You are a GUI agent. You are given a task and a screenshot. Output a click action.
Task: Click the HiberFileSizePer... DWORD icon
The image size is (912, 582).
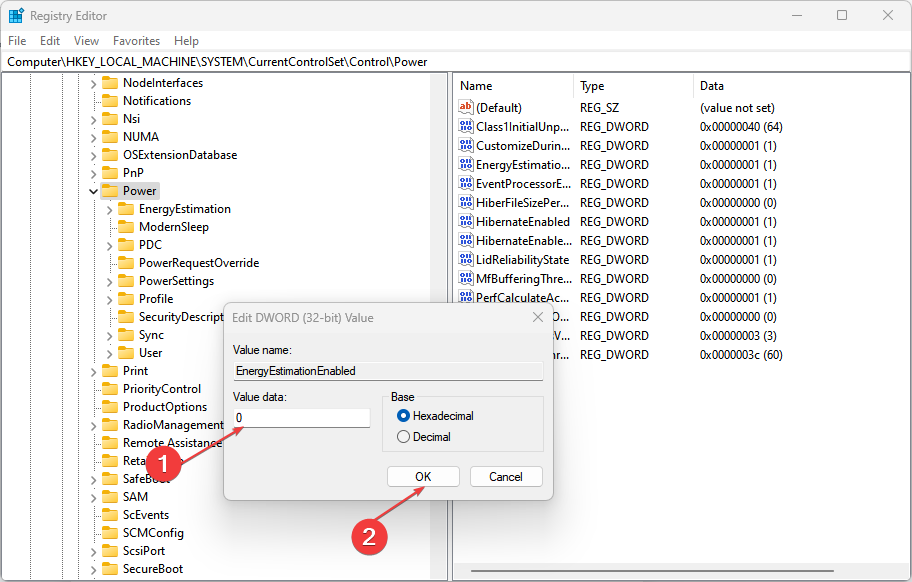[x=466, y=202]
